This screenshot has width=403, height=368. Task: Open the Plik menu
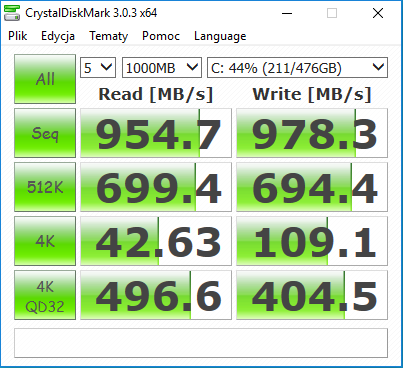click(18, 36)
